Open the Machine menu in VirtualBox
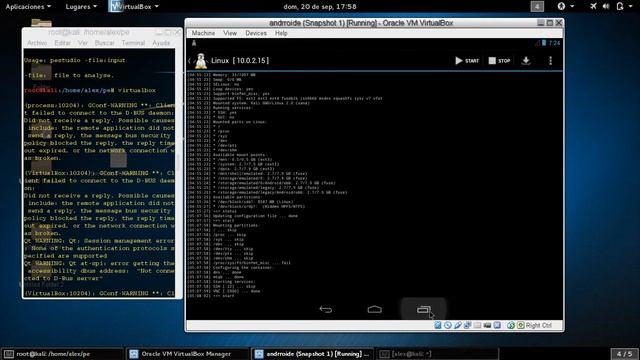Image resolution: width=640 pixels, height=360 pixels. tap(203, 33)
